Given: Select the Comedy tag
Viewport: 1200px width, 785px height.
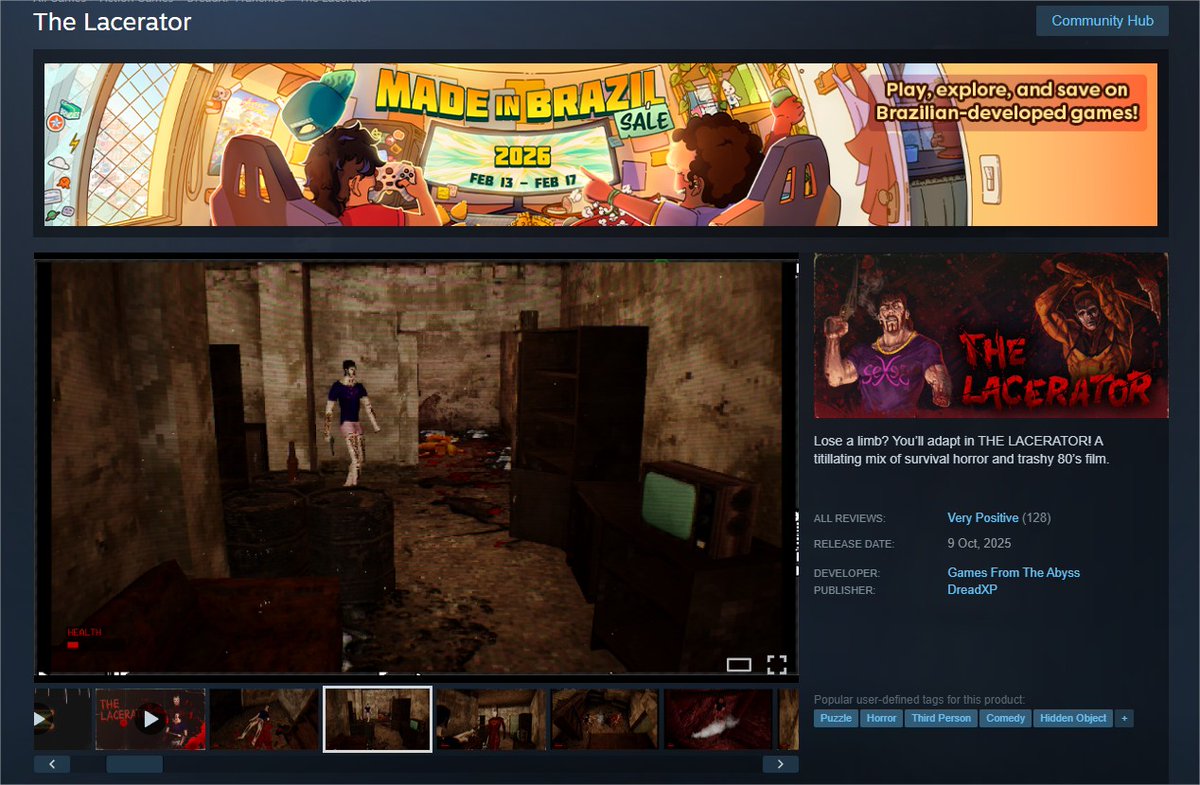Looking at the screenshot, I should click(x=1006, y=718).
